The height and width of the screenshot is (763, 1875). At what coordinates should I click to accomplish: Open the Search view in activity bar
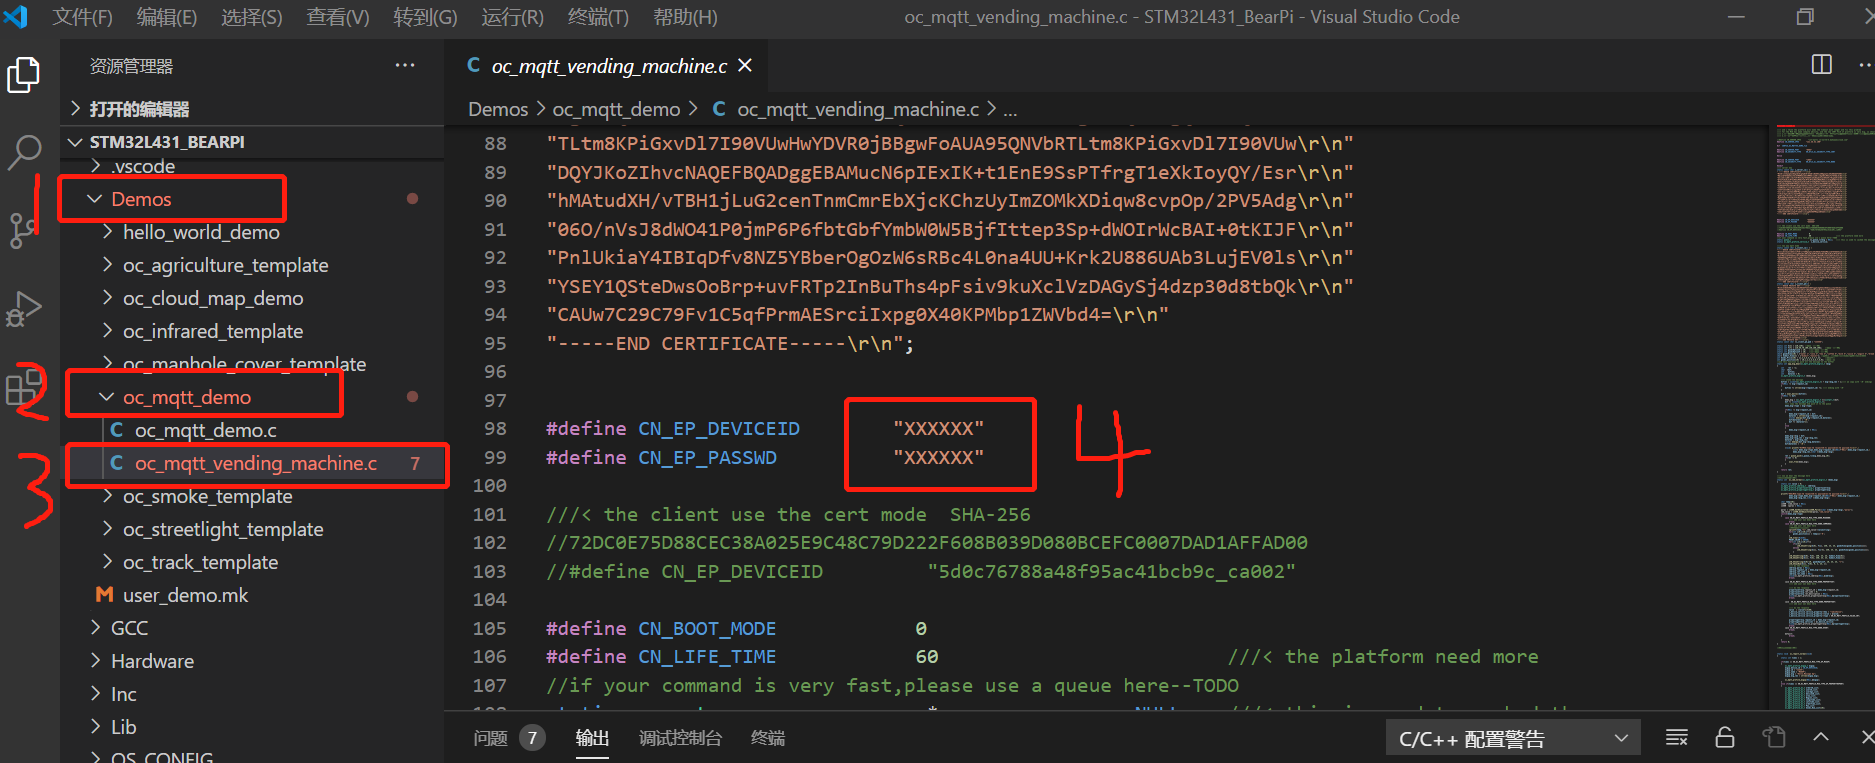pyautogui.click(x=23, y=152)
